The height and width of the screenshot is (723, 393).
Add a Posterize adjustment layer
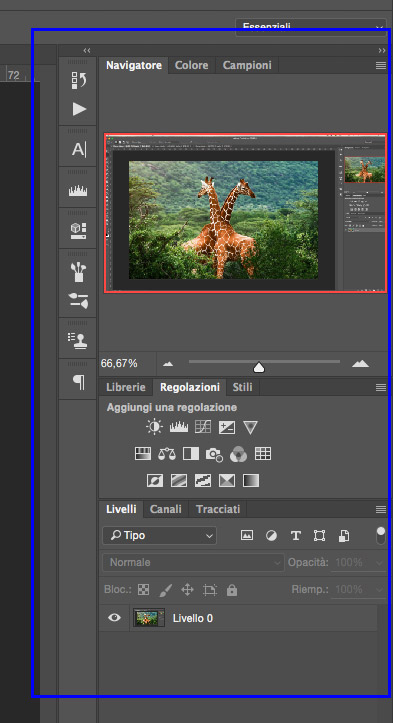(x=179, y=481)
